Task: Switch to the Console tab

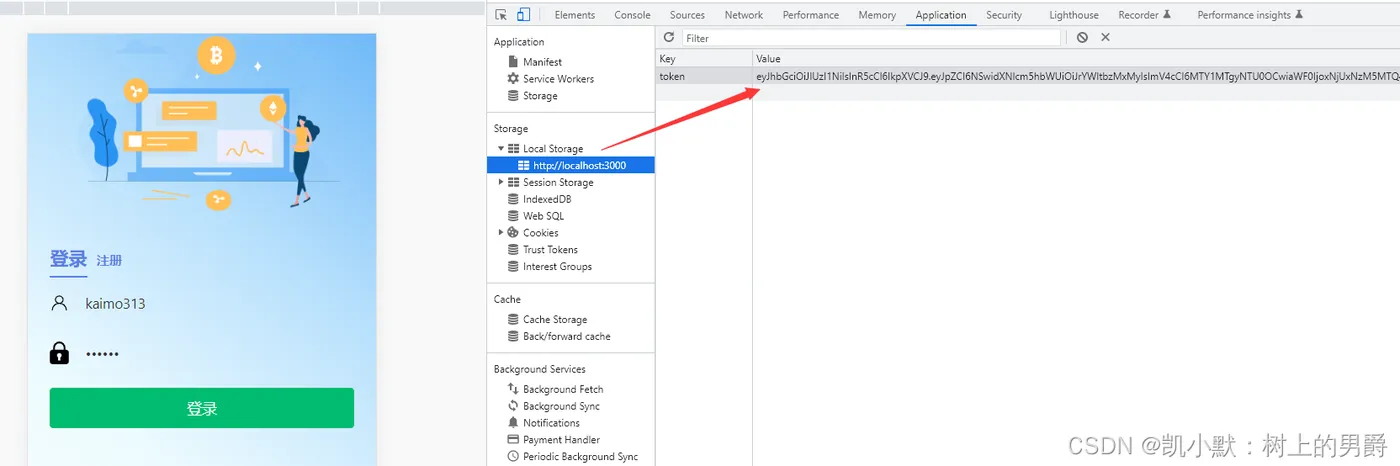Action: coord(632,15)
